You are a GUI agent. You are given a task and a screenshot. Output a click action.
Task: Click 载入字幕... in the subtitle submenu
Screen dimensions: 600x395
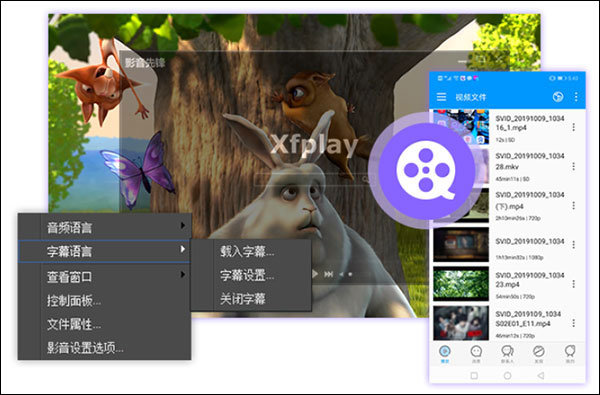(251, 251)
